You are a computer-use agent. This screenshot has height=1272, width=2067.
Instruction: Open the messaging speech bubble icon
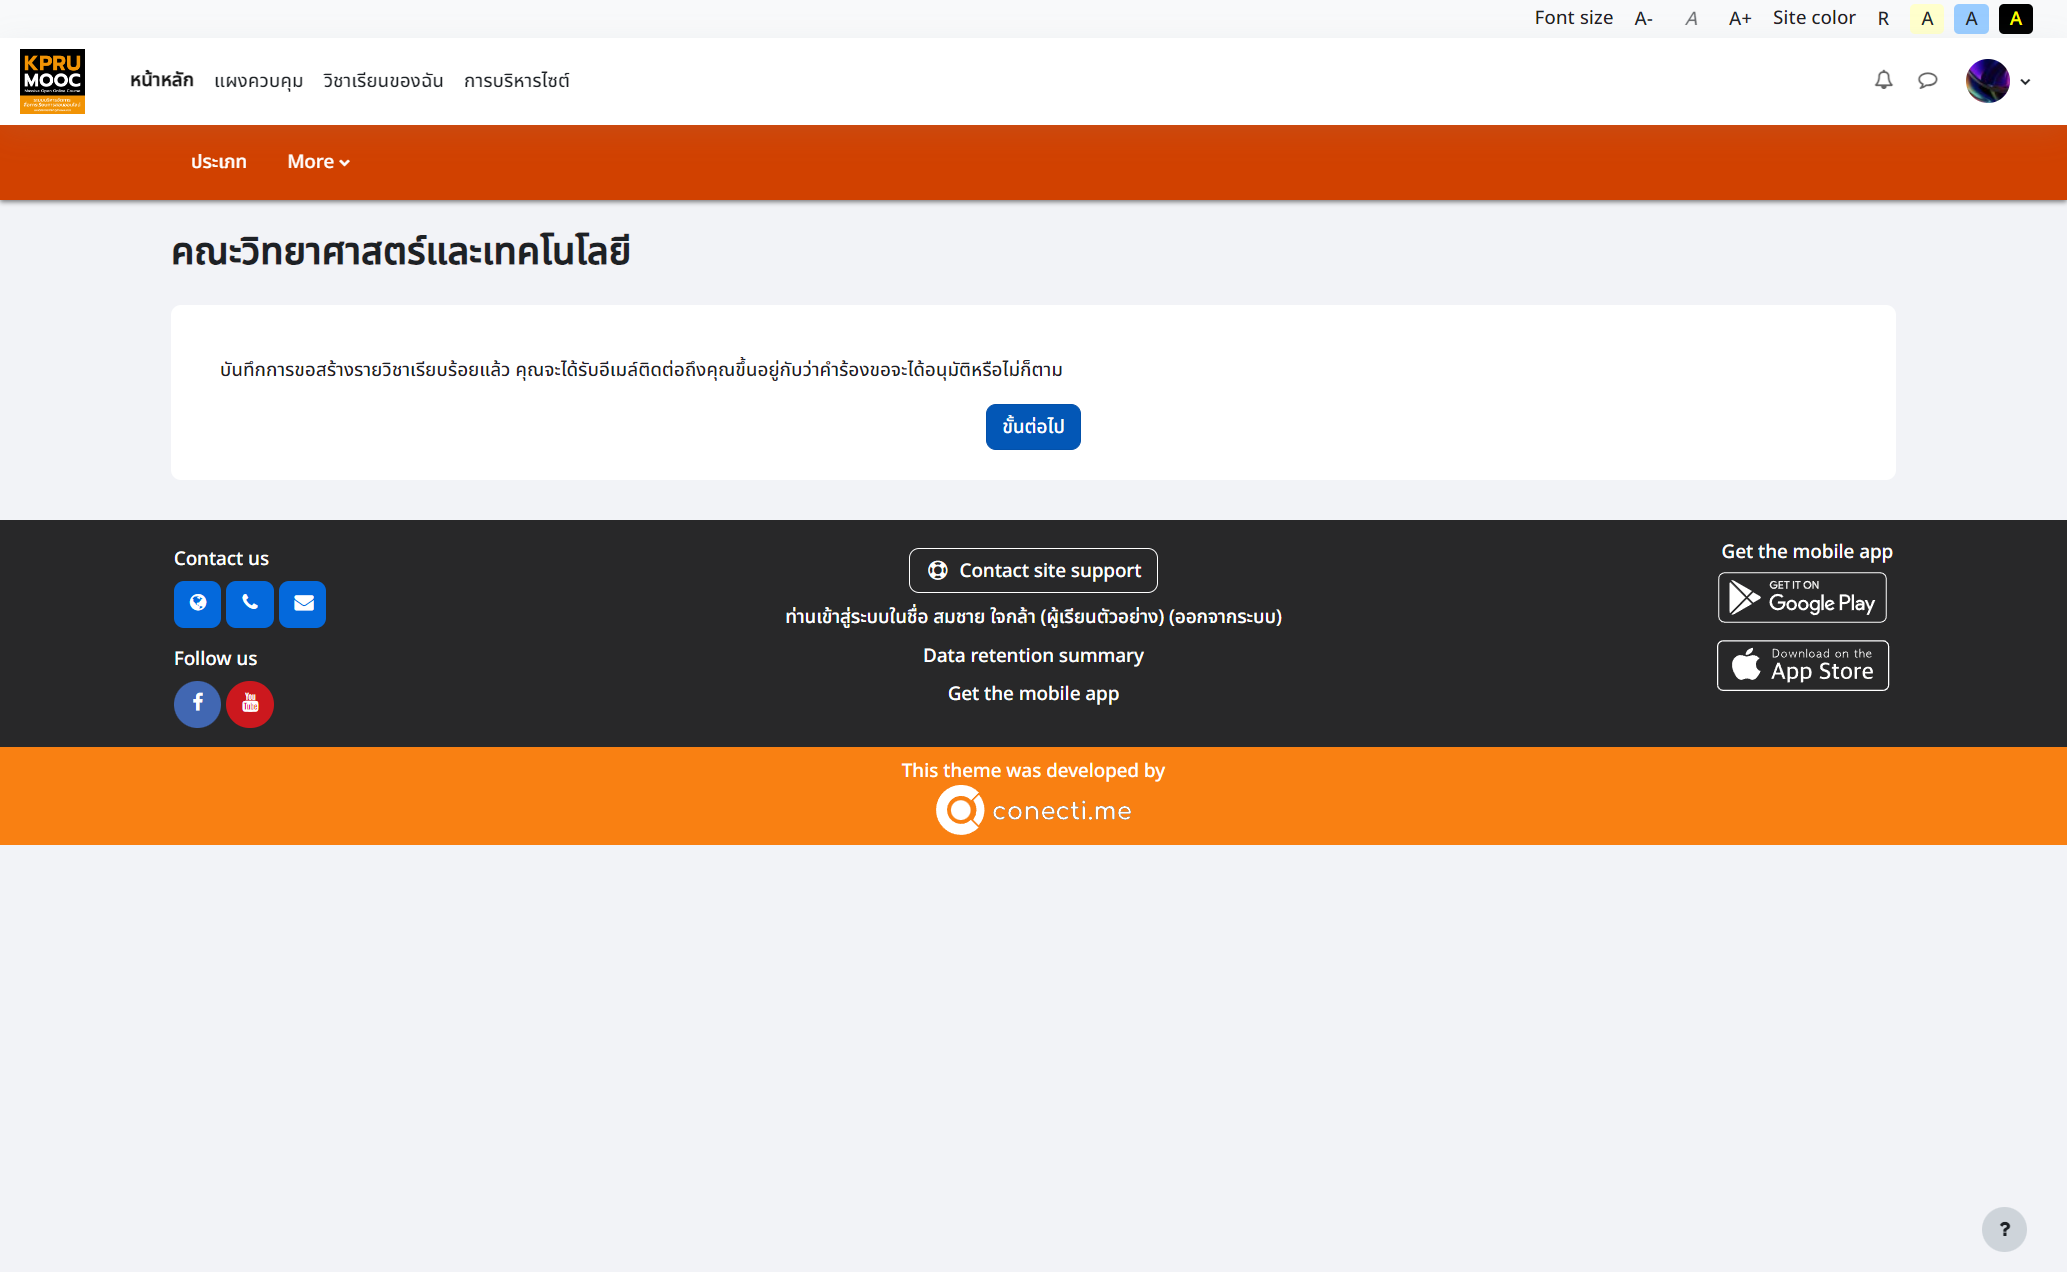[1928, 81]
